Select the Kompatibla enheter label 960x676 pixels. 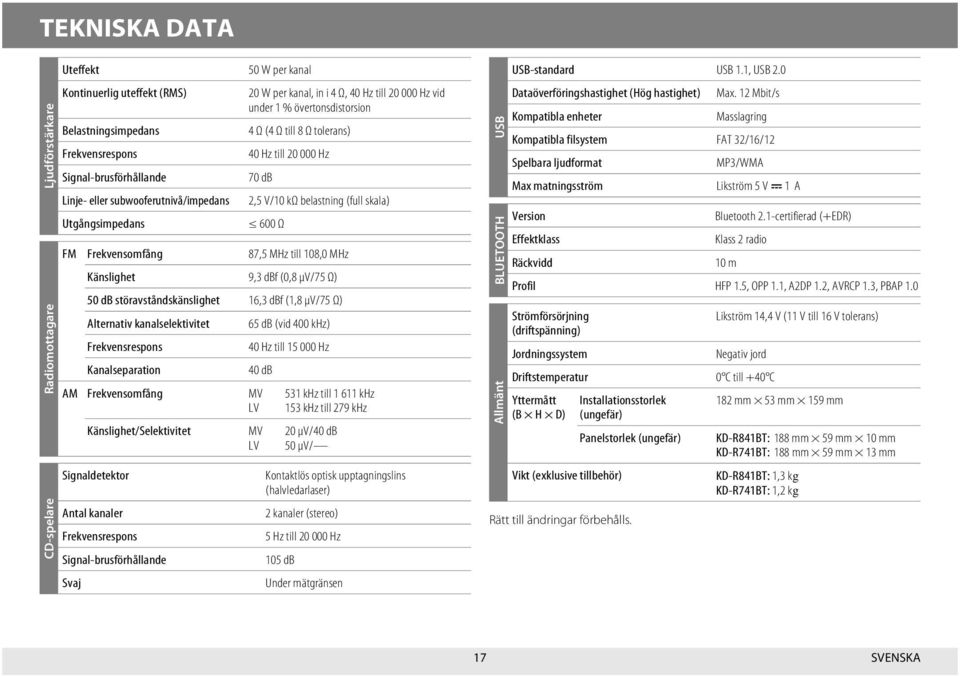[x=557, y=116]
